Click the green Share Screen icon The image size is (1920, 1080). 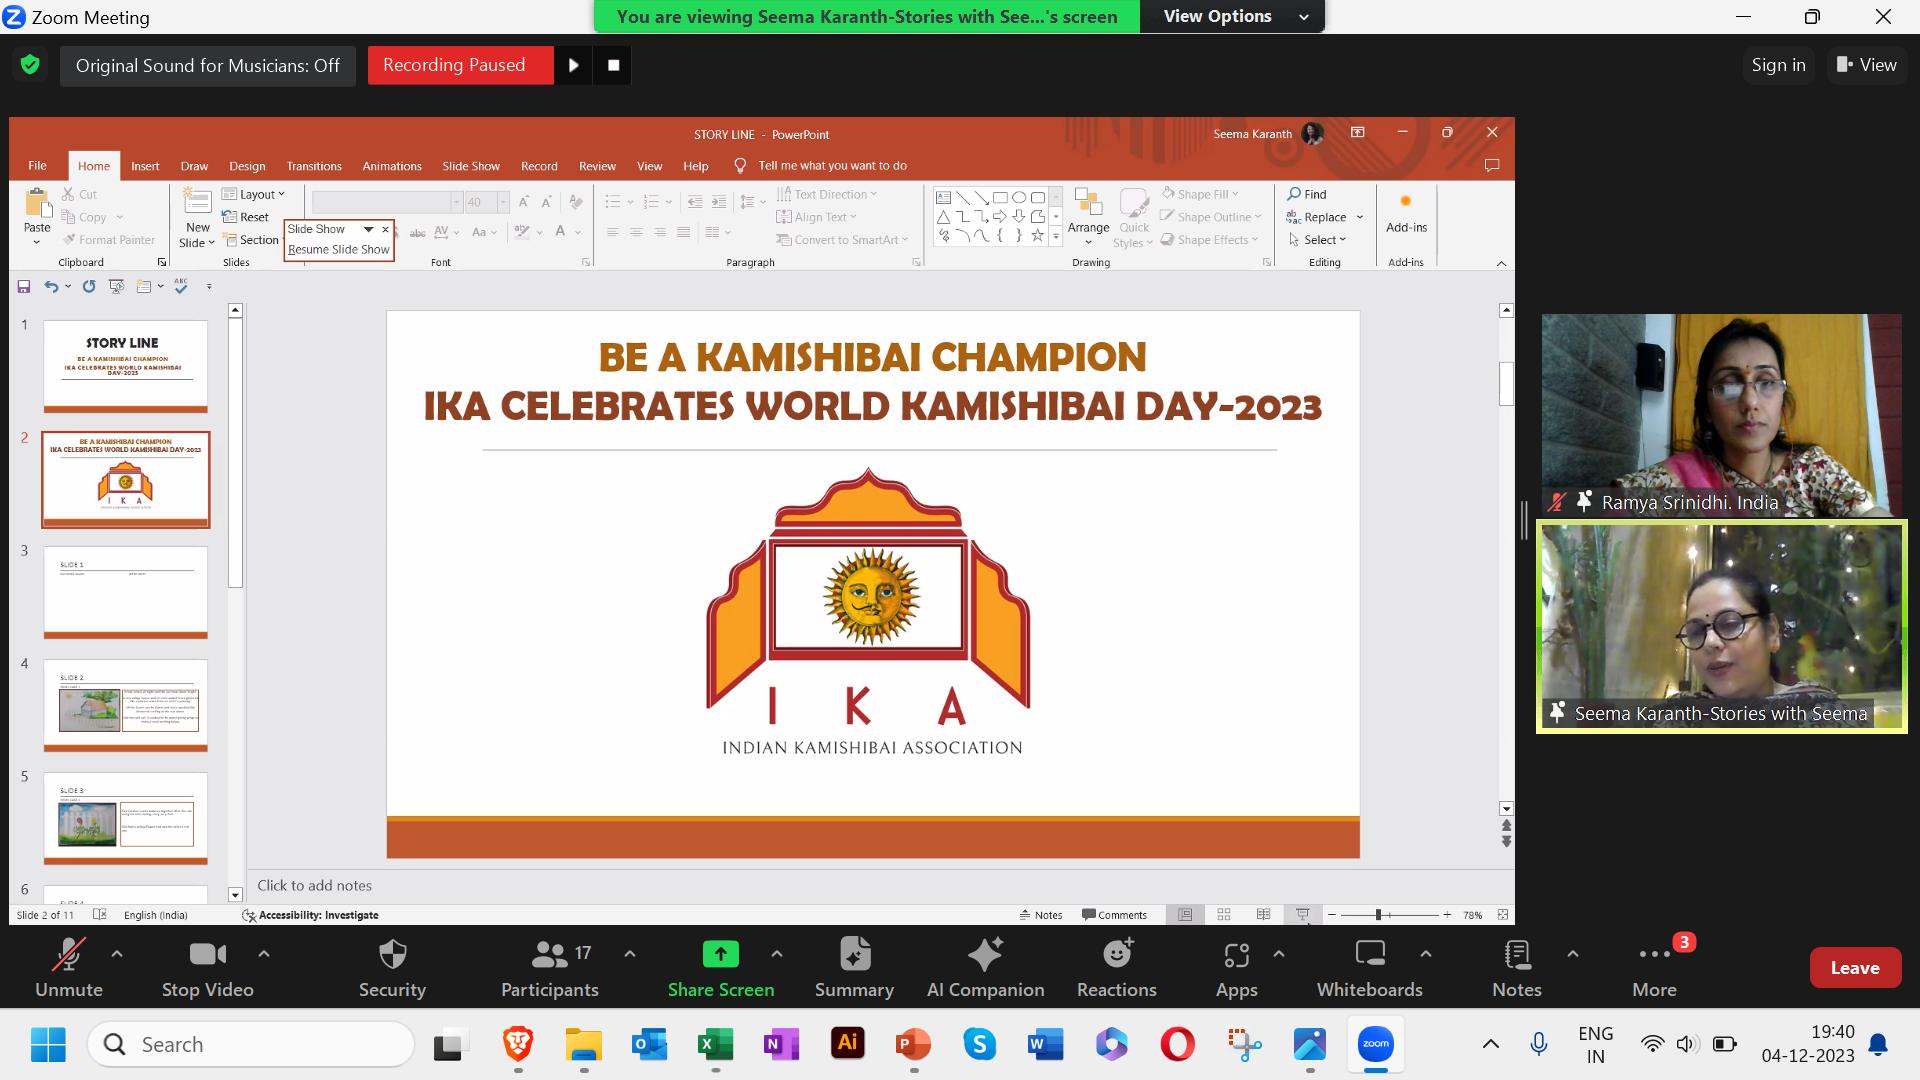(720, 955)
